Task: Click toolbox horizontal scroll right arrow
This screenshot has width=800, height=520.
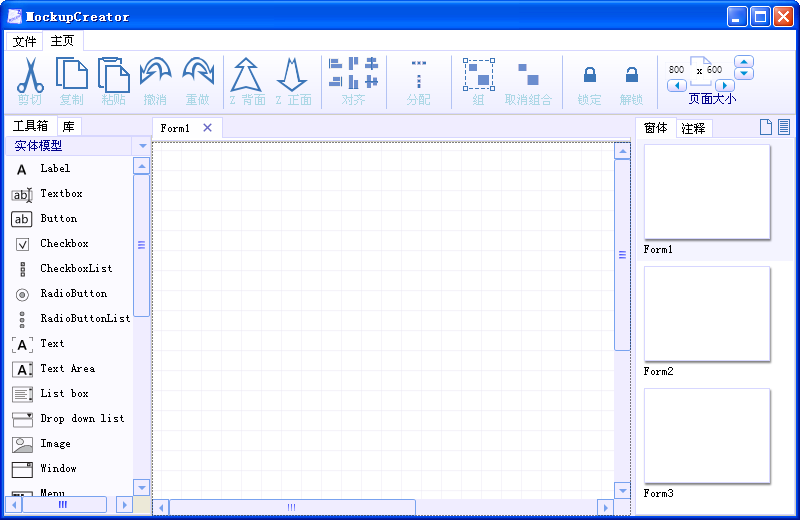Action: (124, 505)
